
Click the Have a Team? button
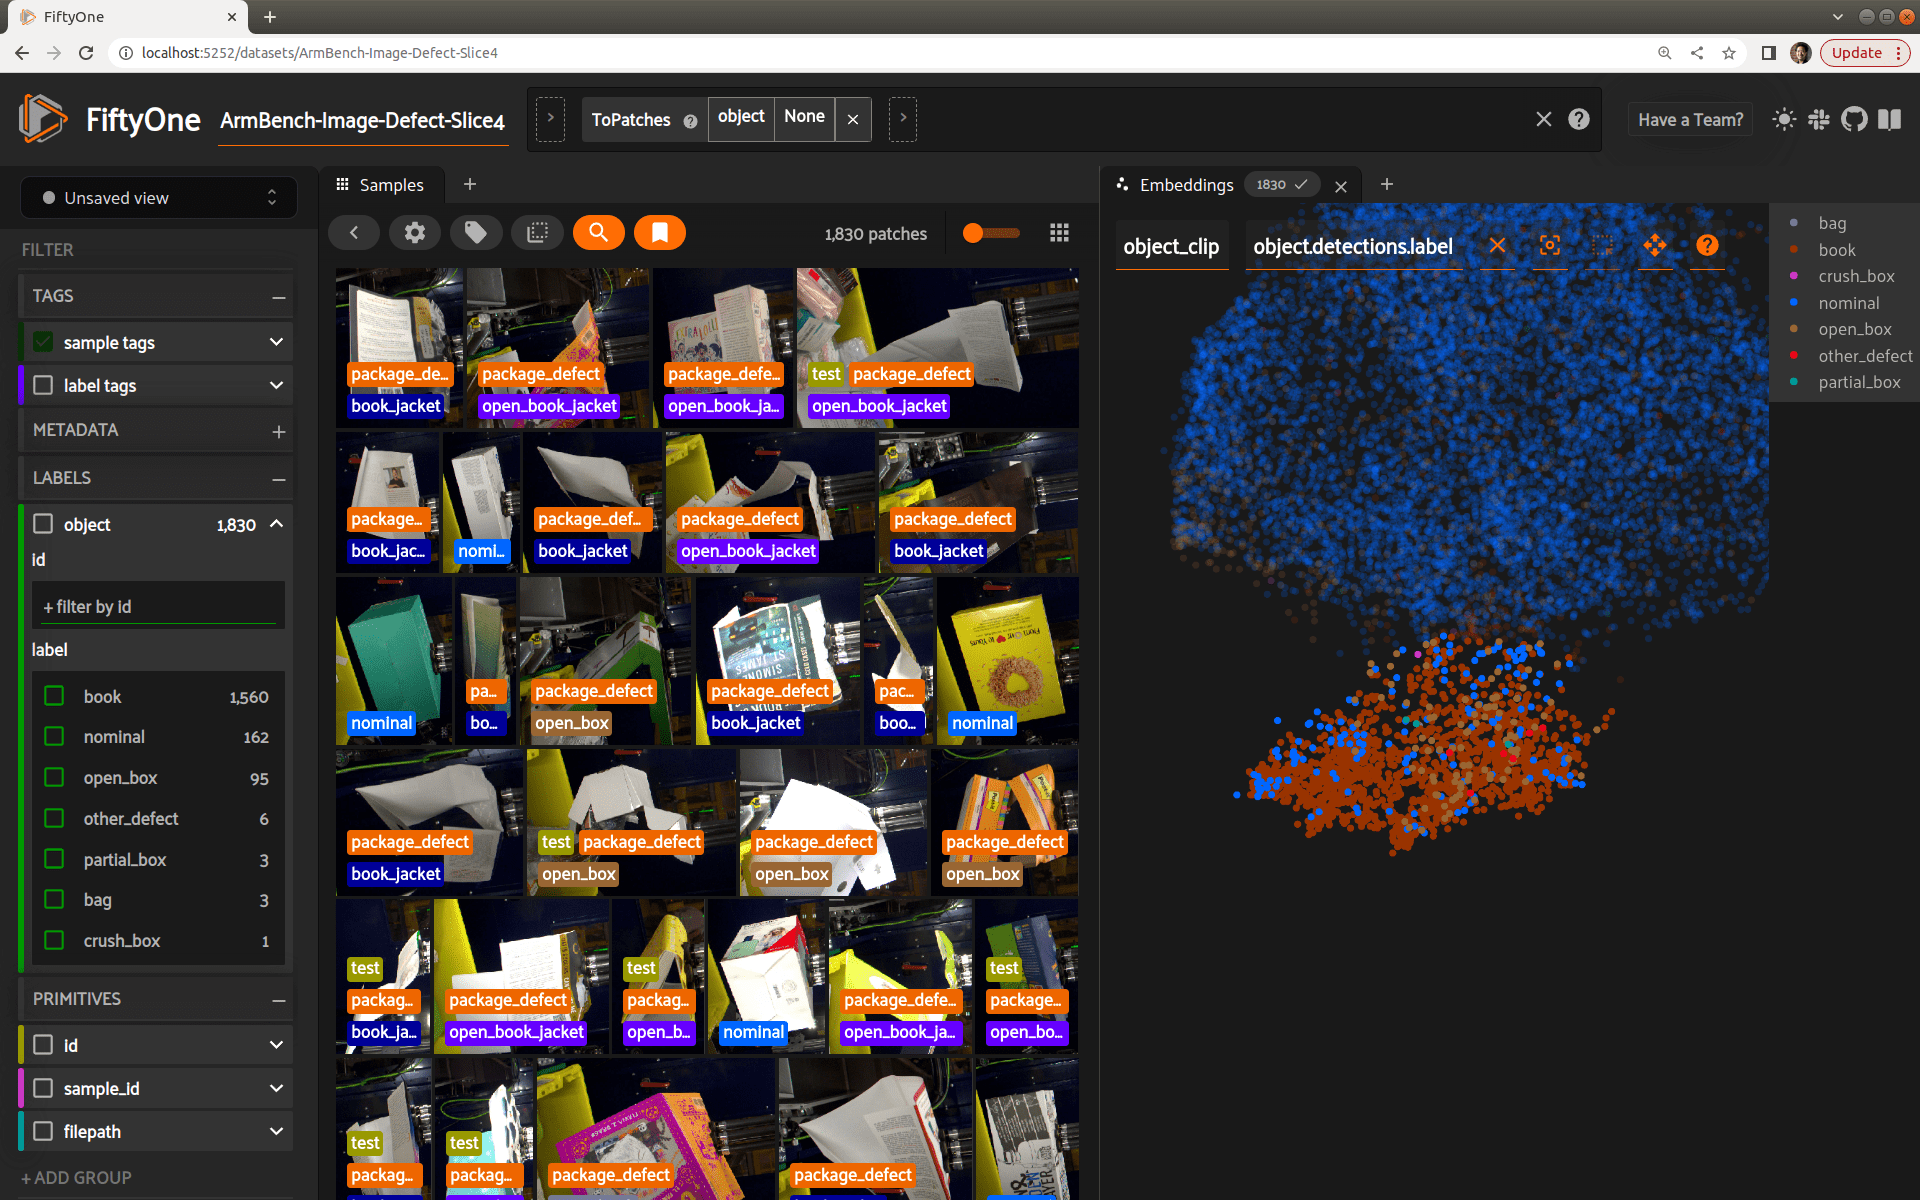coord(1689,120)
